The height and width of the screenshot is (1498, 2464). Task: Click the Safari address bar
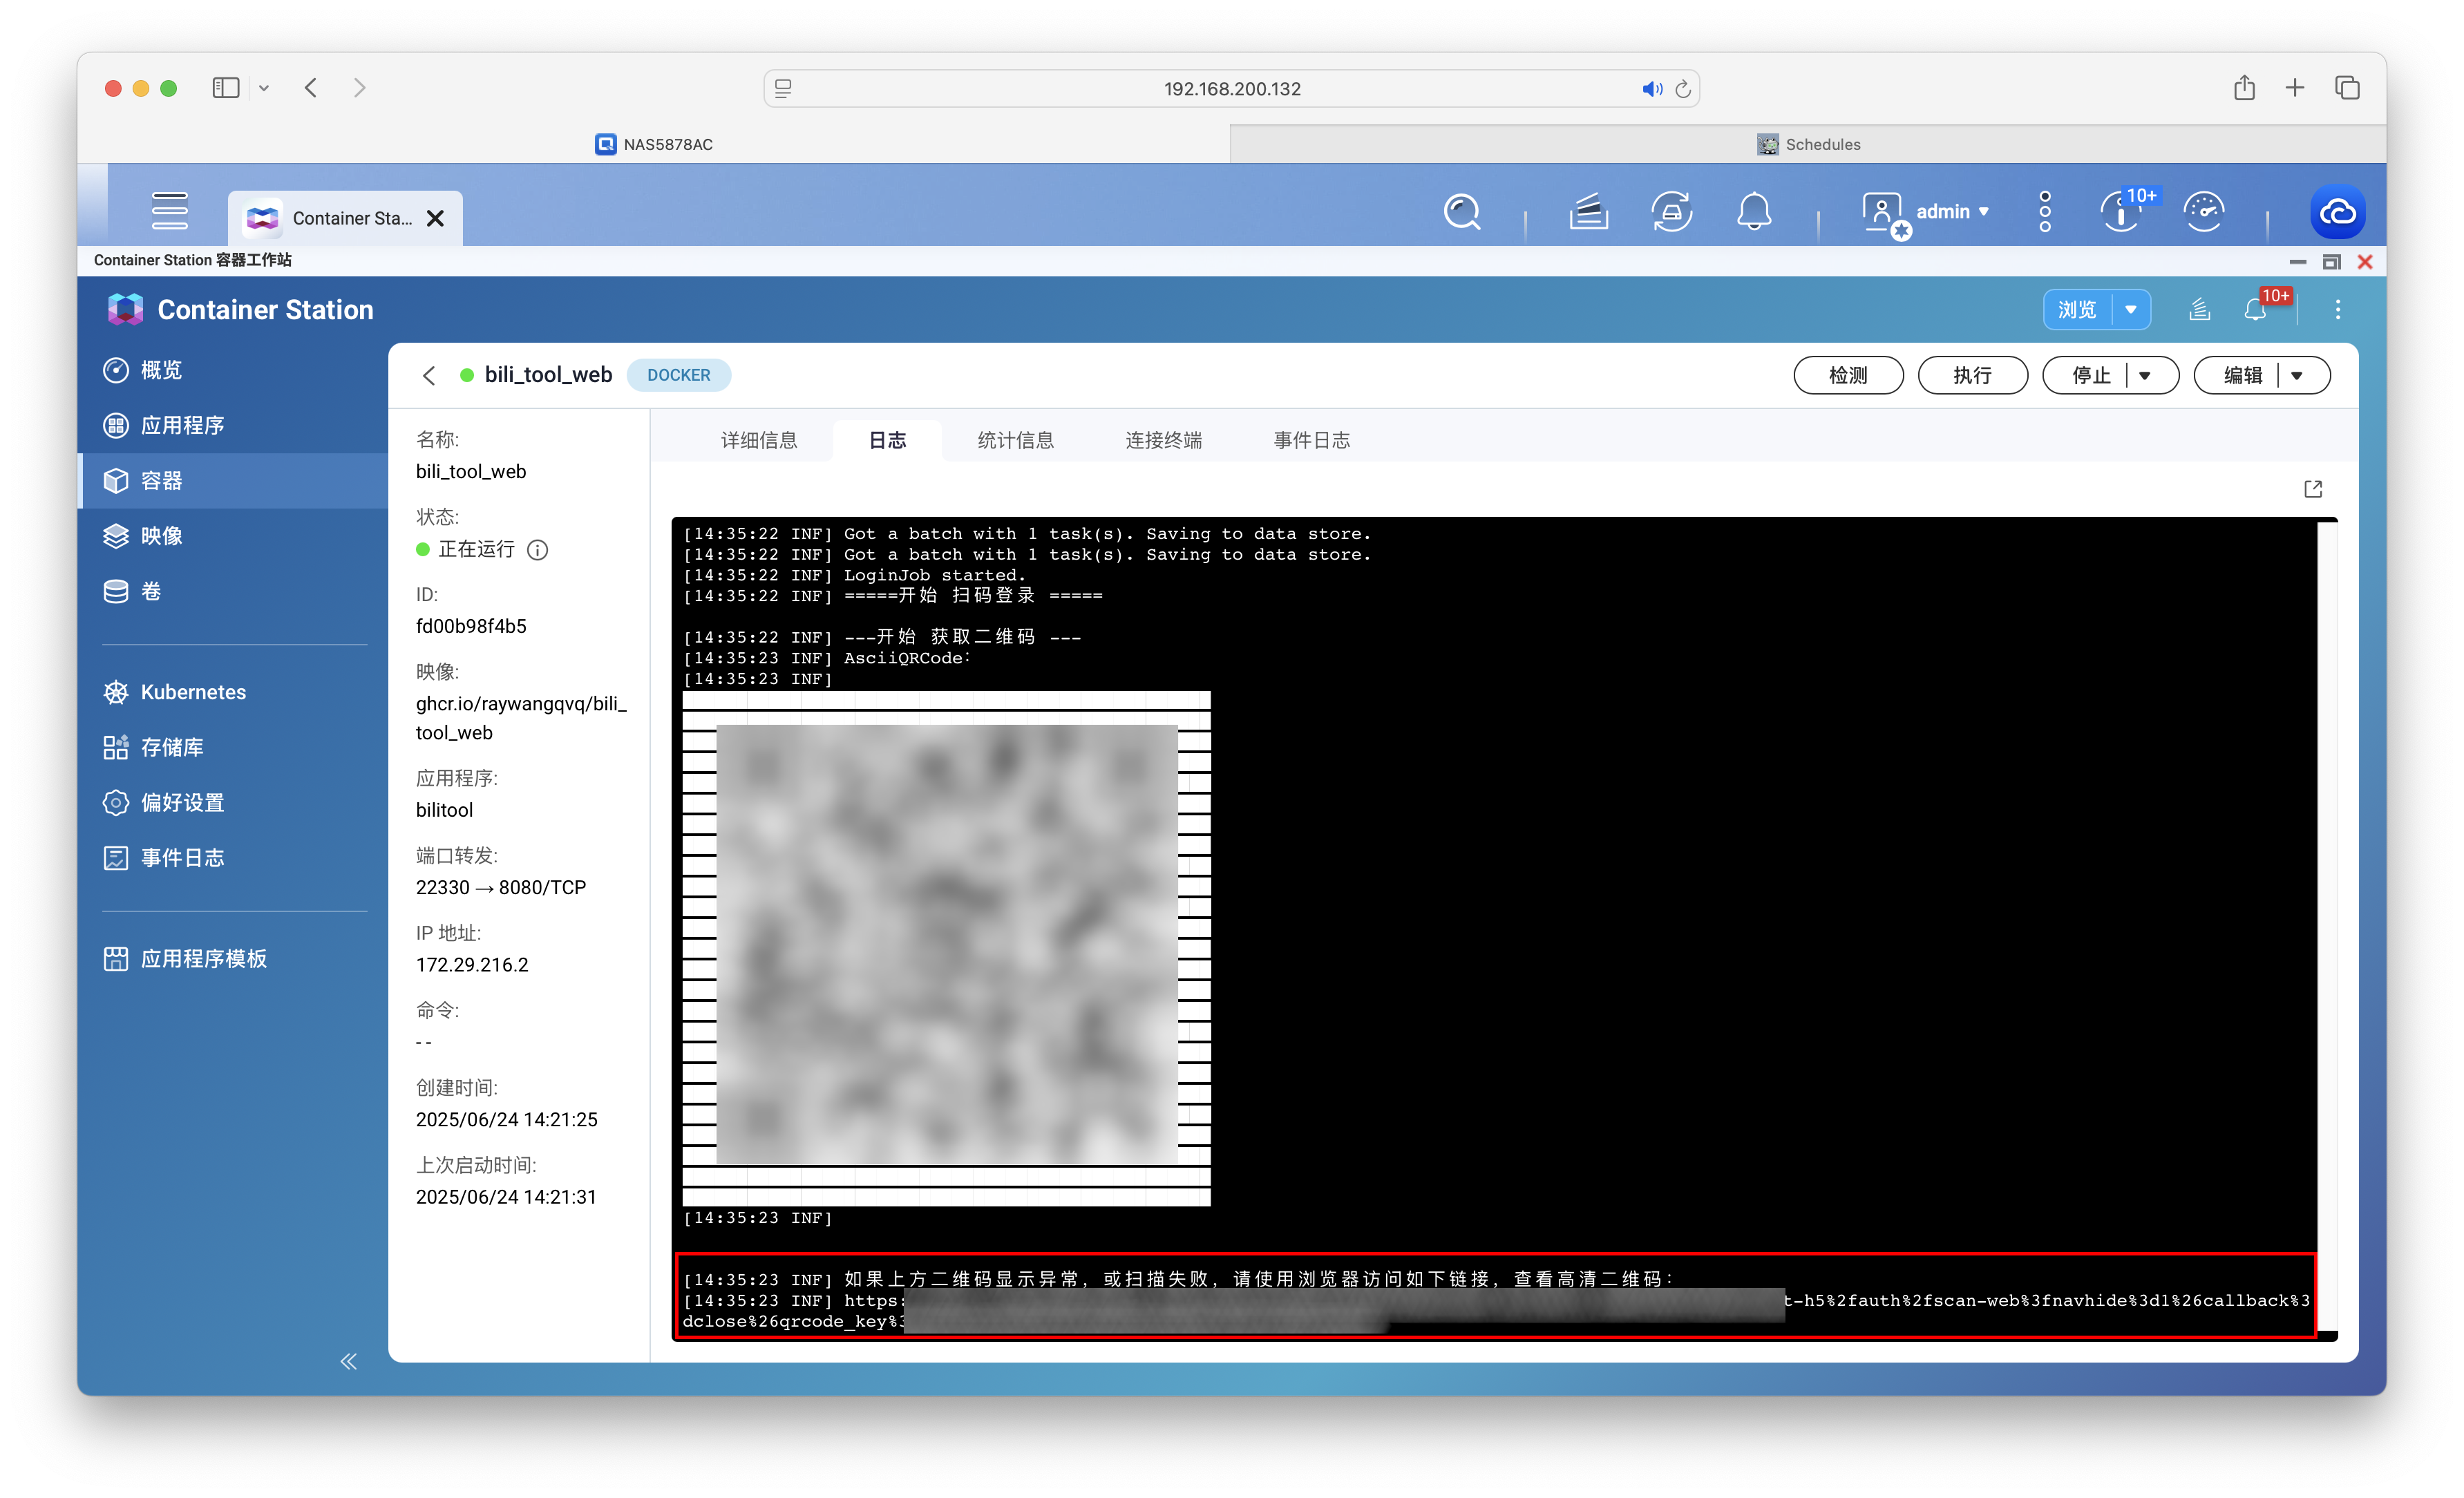pos(1231,89)
